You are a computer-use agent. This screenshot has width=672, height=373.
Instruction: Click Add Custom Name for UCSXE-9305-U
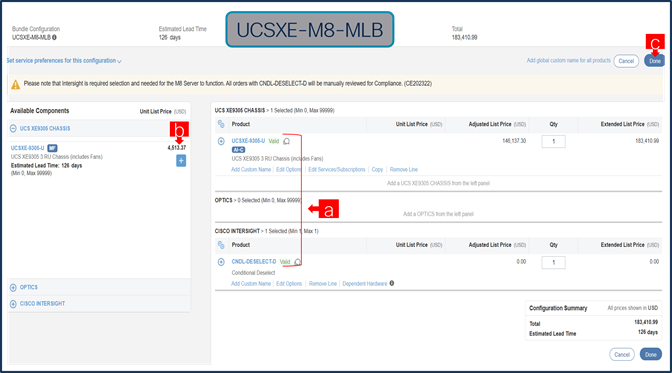point(251,169)
